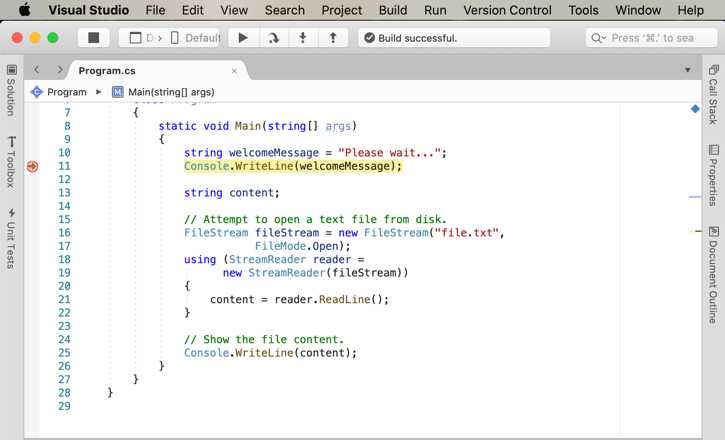
Task: Open the Run menu
Action: (x=435, y=10)
